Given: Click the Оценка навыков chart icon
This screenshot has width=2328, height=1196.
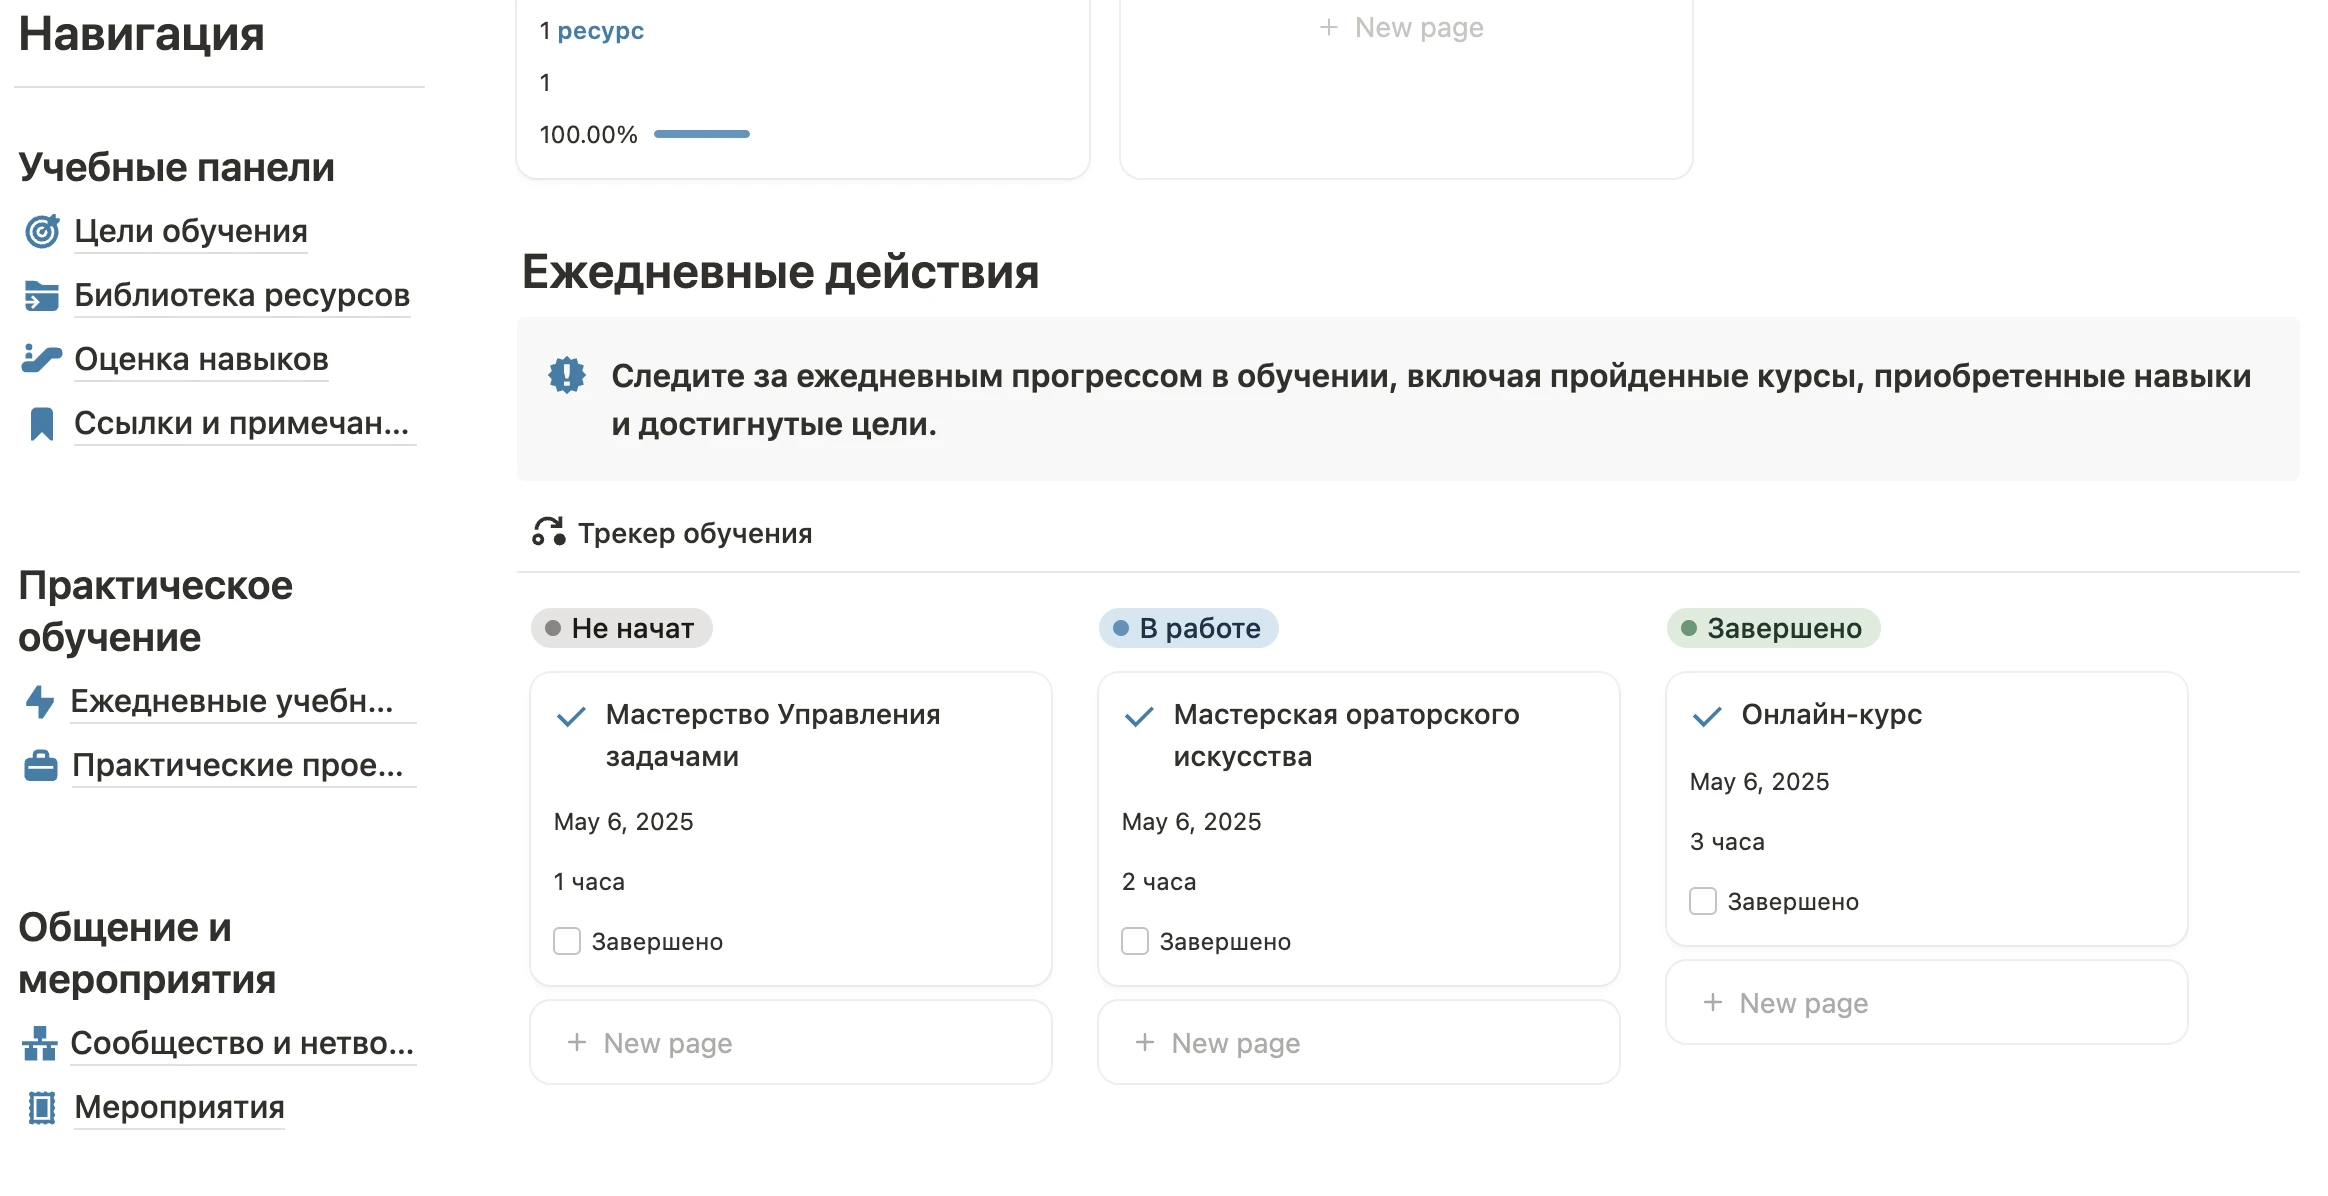Looking at the screenshot, I should pos(41,359).
